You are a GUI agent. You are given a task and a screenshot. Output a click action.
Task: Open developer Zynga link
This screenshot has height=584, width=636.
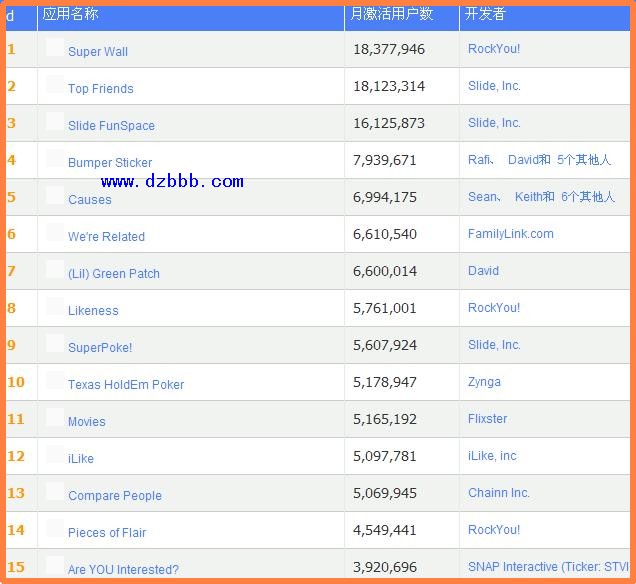tap(484, 382)
